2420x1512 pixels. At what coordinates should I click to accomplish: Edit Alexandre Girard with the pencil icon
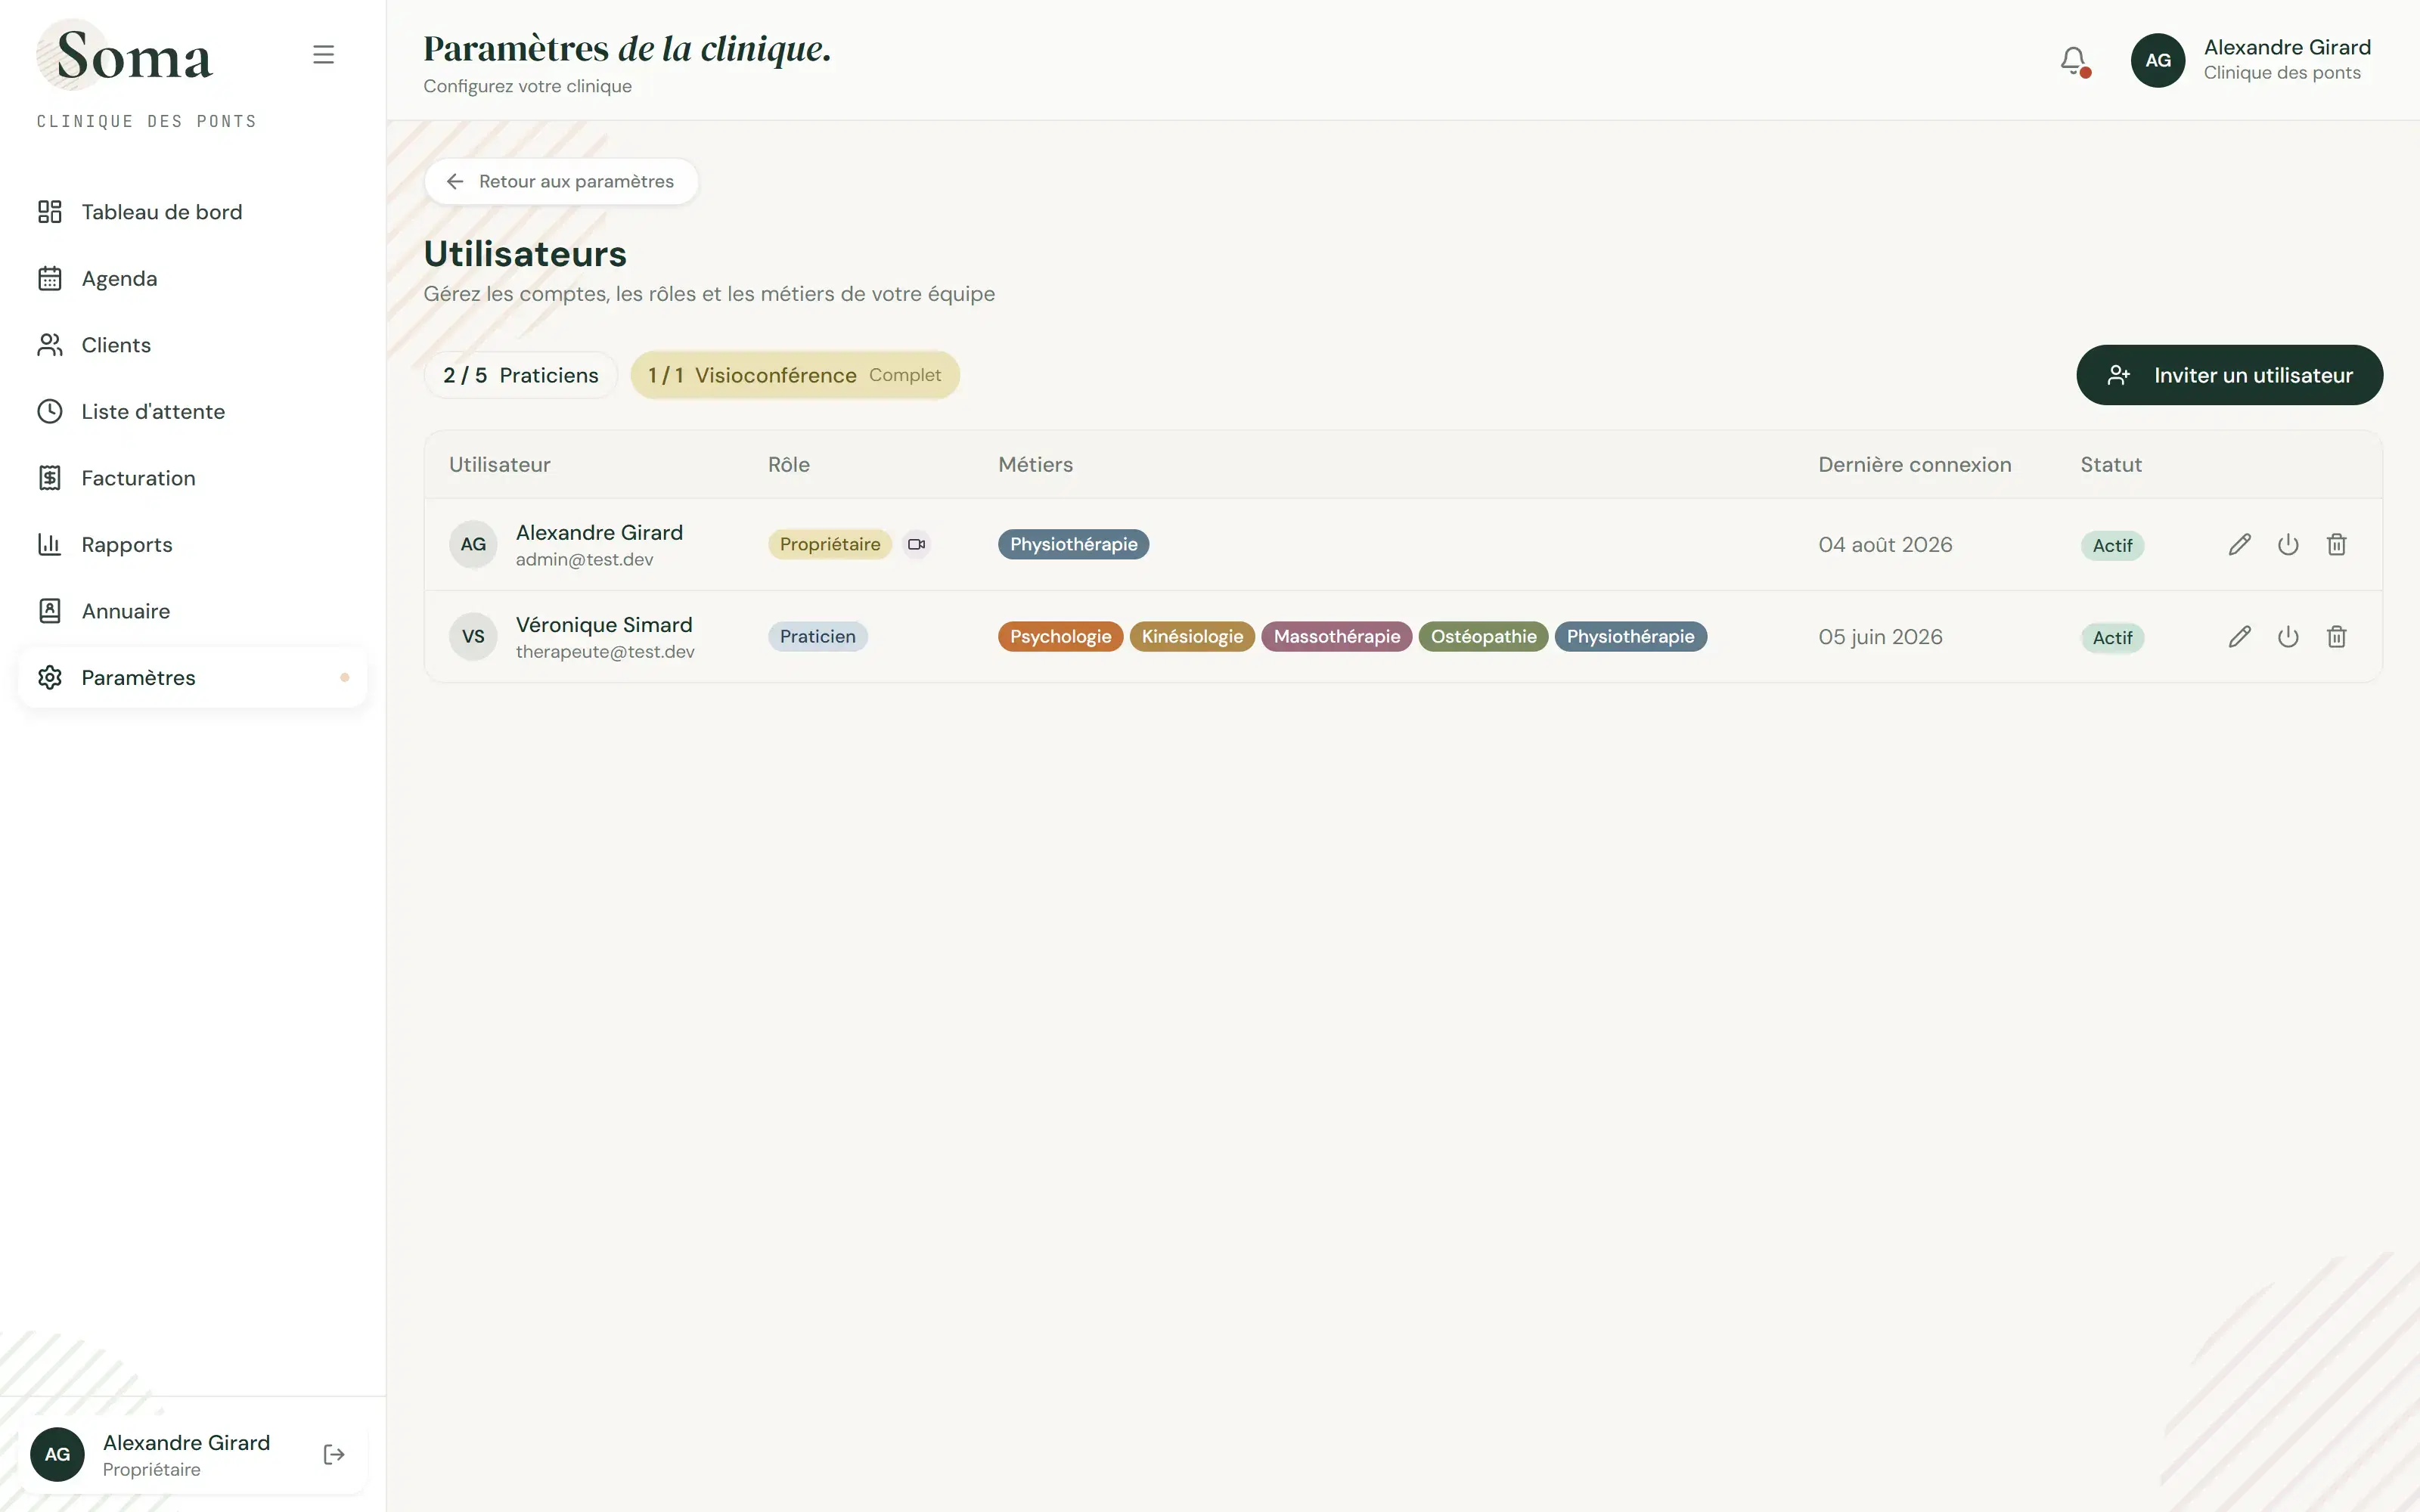(x=2240, y=544)
